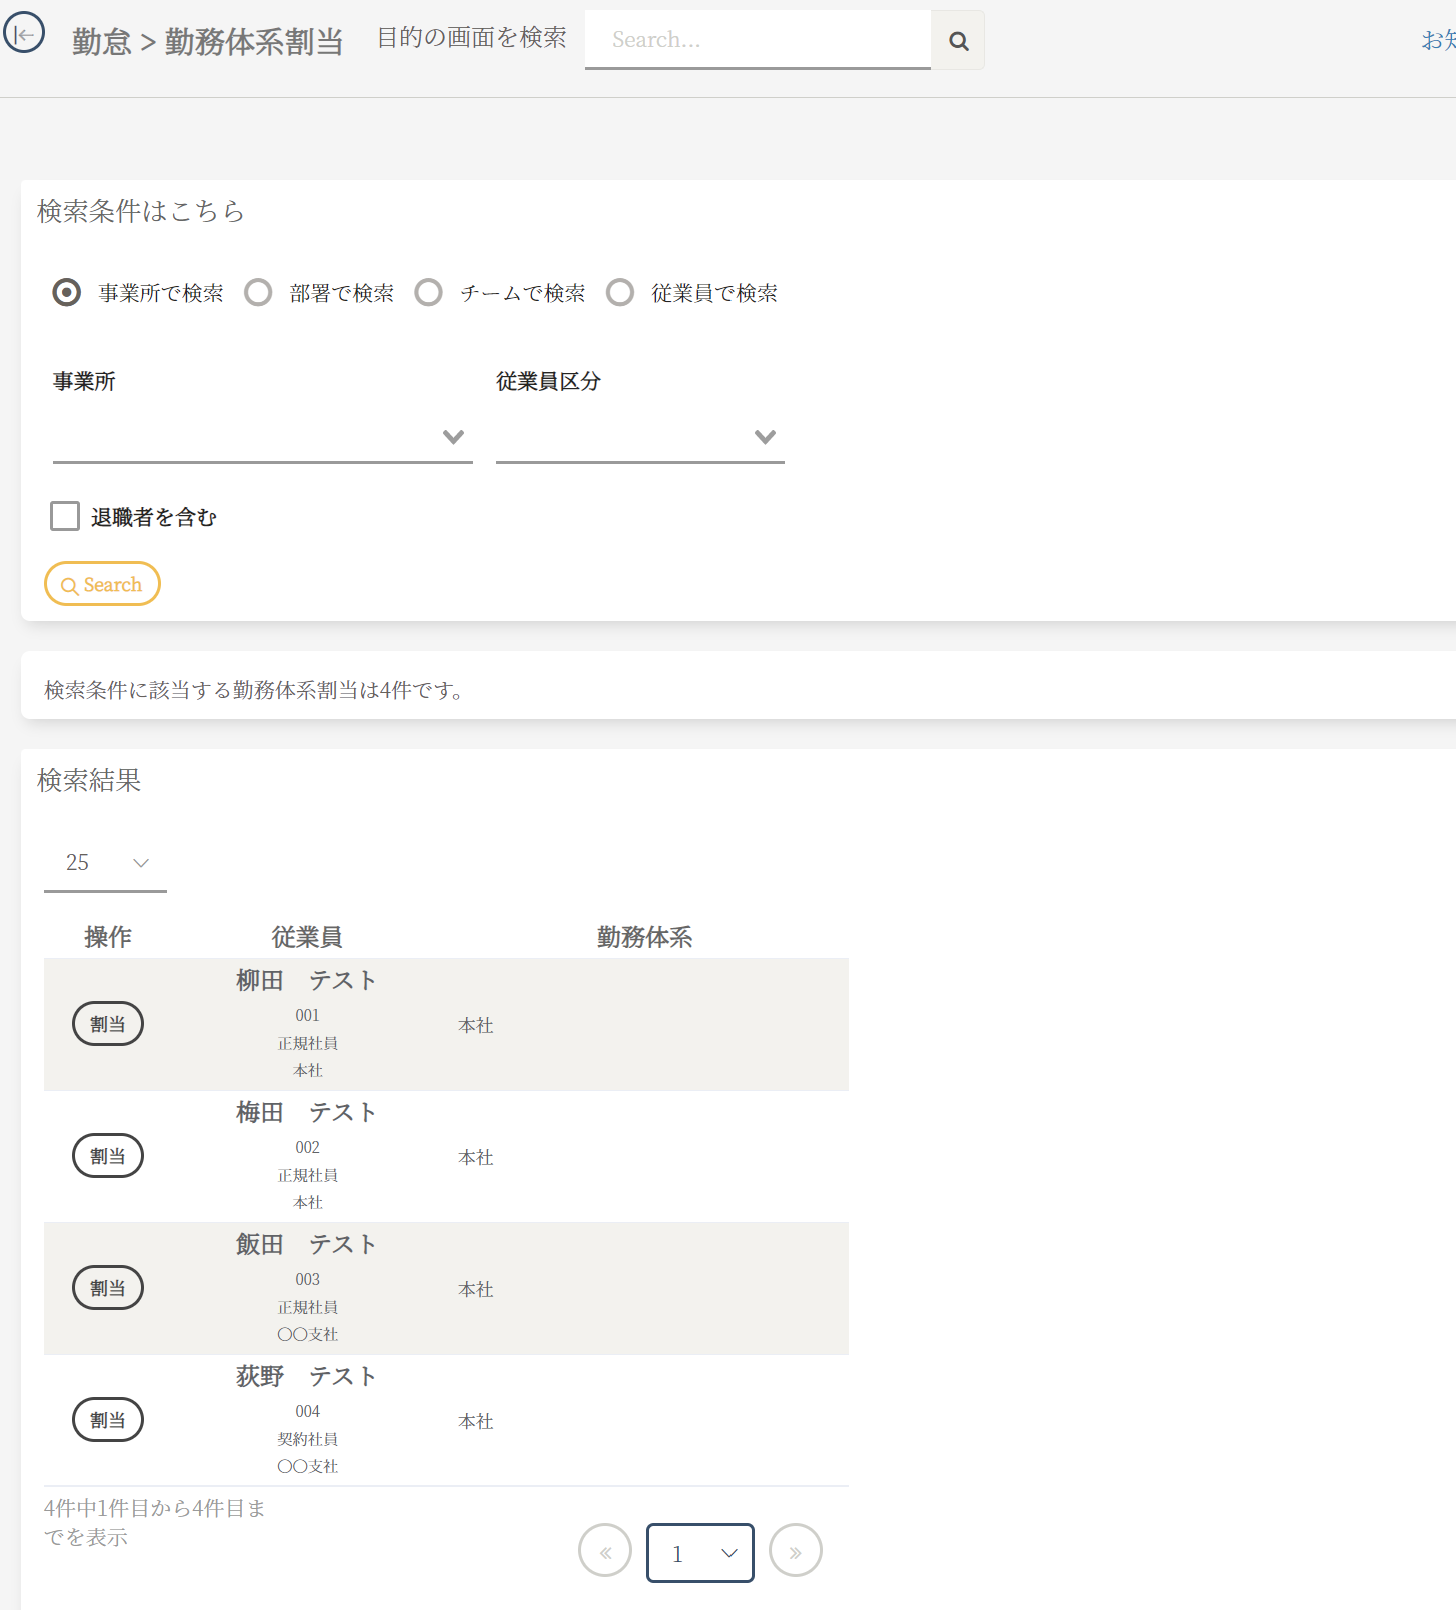Click 割当 button for 柳田 テスト

coord(108,1024)
